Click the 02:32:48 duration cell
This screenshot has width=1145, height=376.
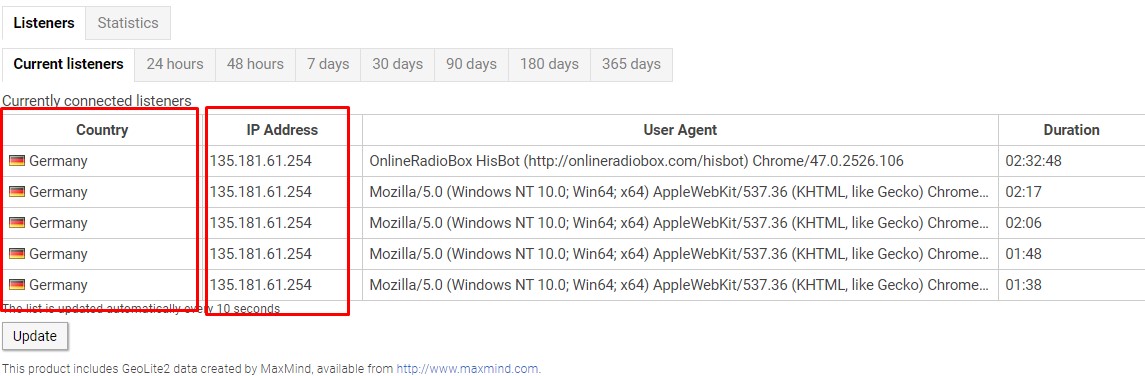[x=1071, y=161]
